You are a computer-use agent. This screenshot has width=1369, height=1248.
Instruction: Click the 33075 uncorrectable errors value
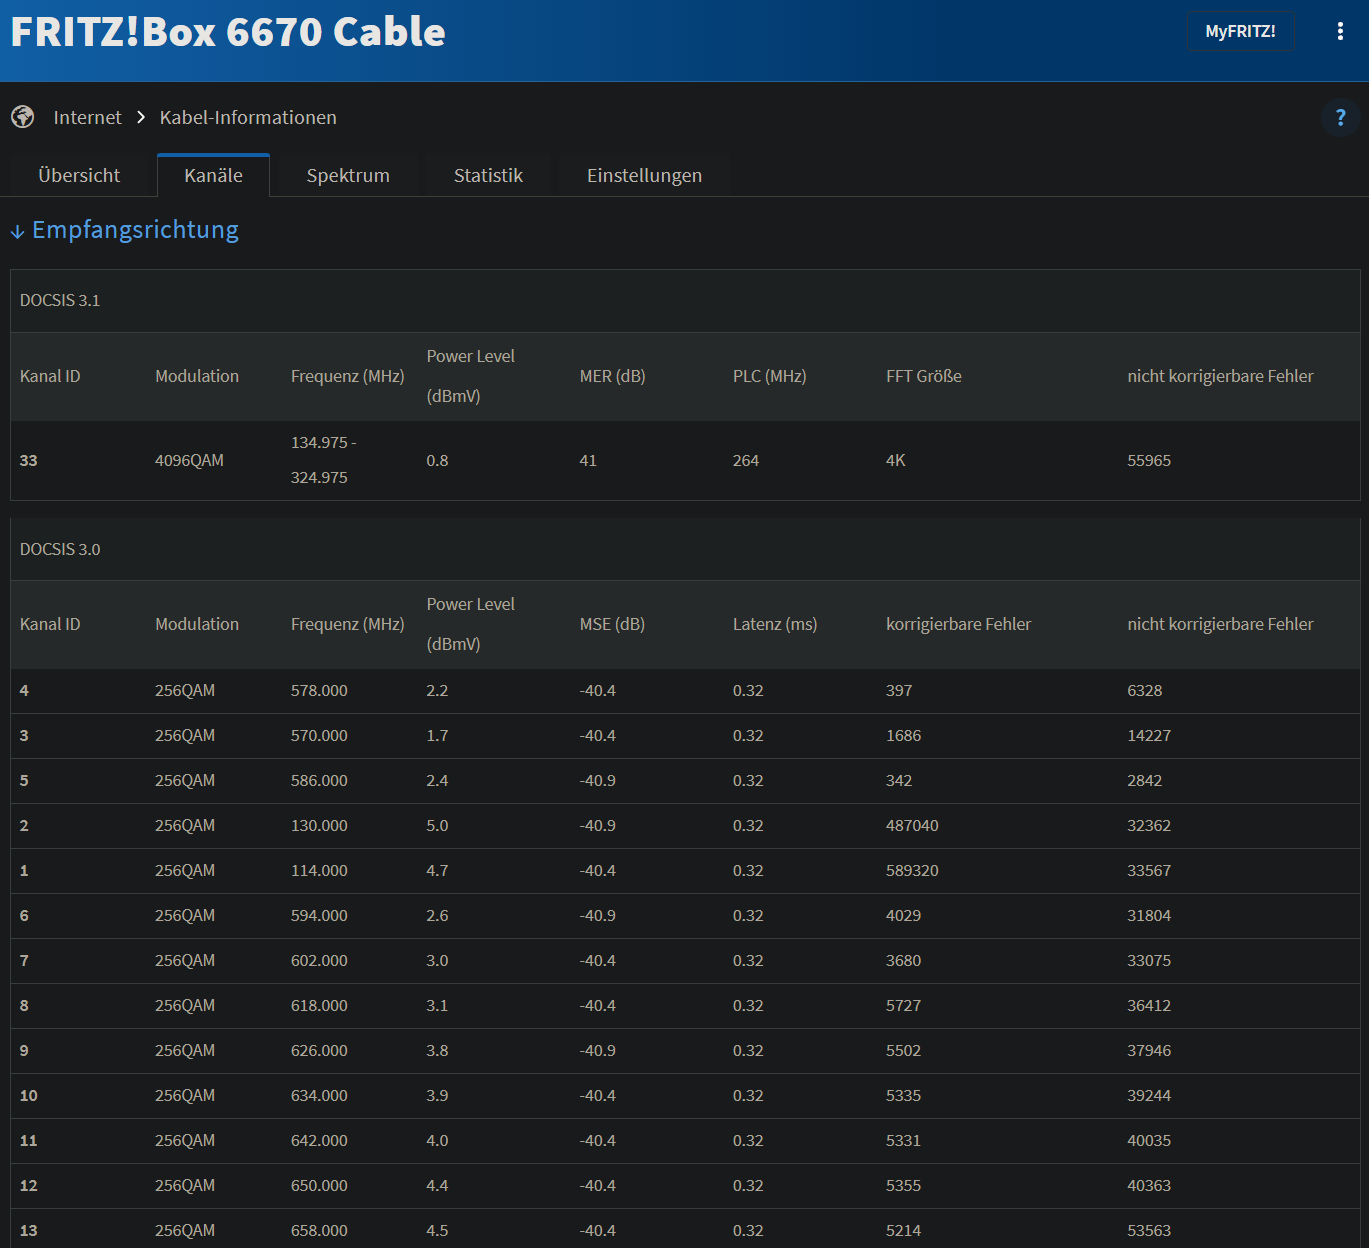point(1149,960)
